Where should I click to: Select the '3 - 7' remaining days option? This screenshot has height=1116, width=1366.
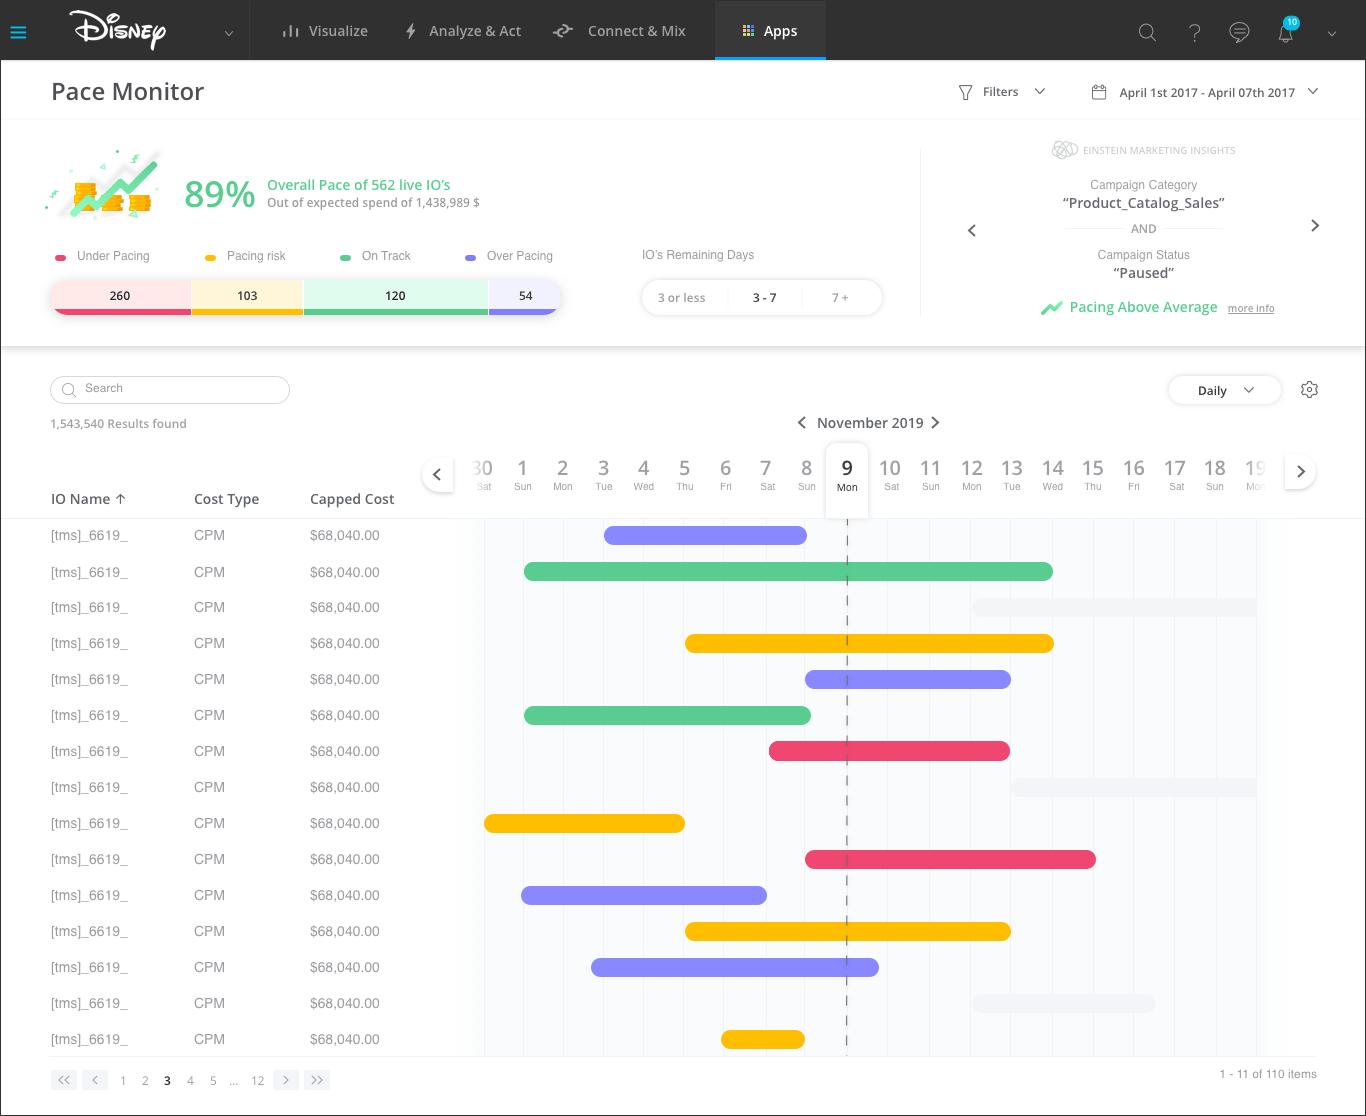pos(764,298)
